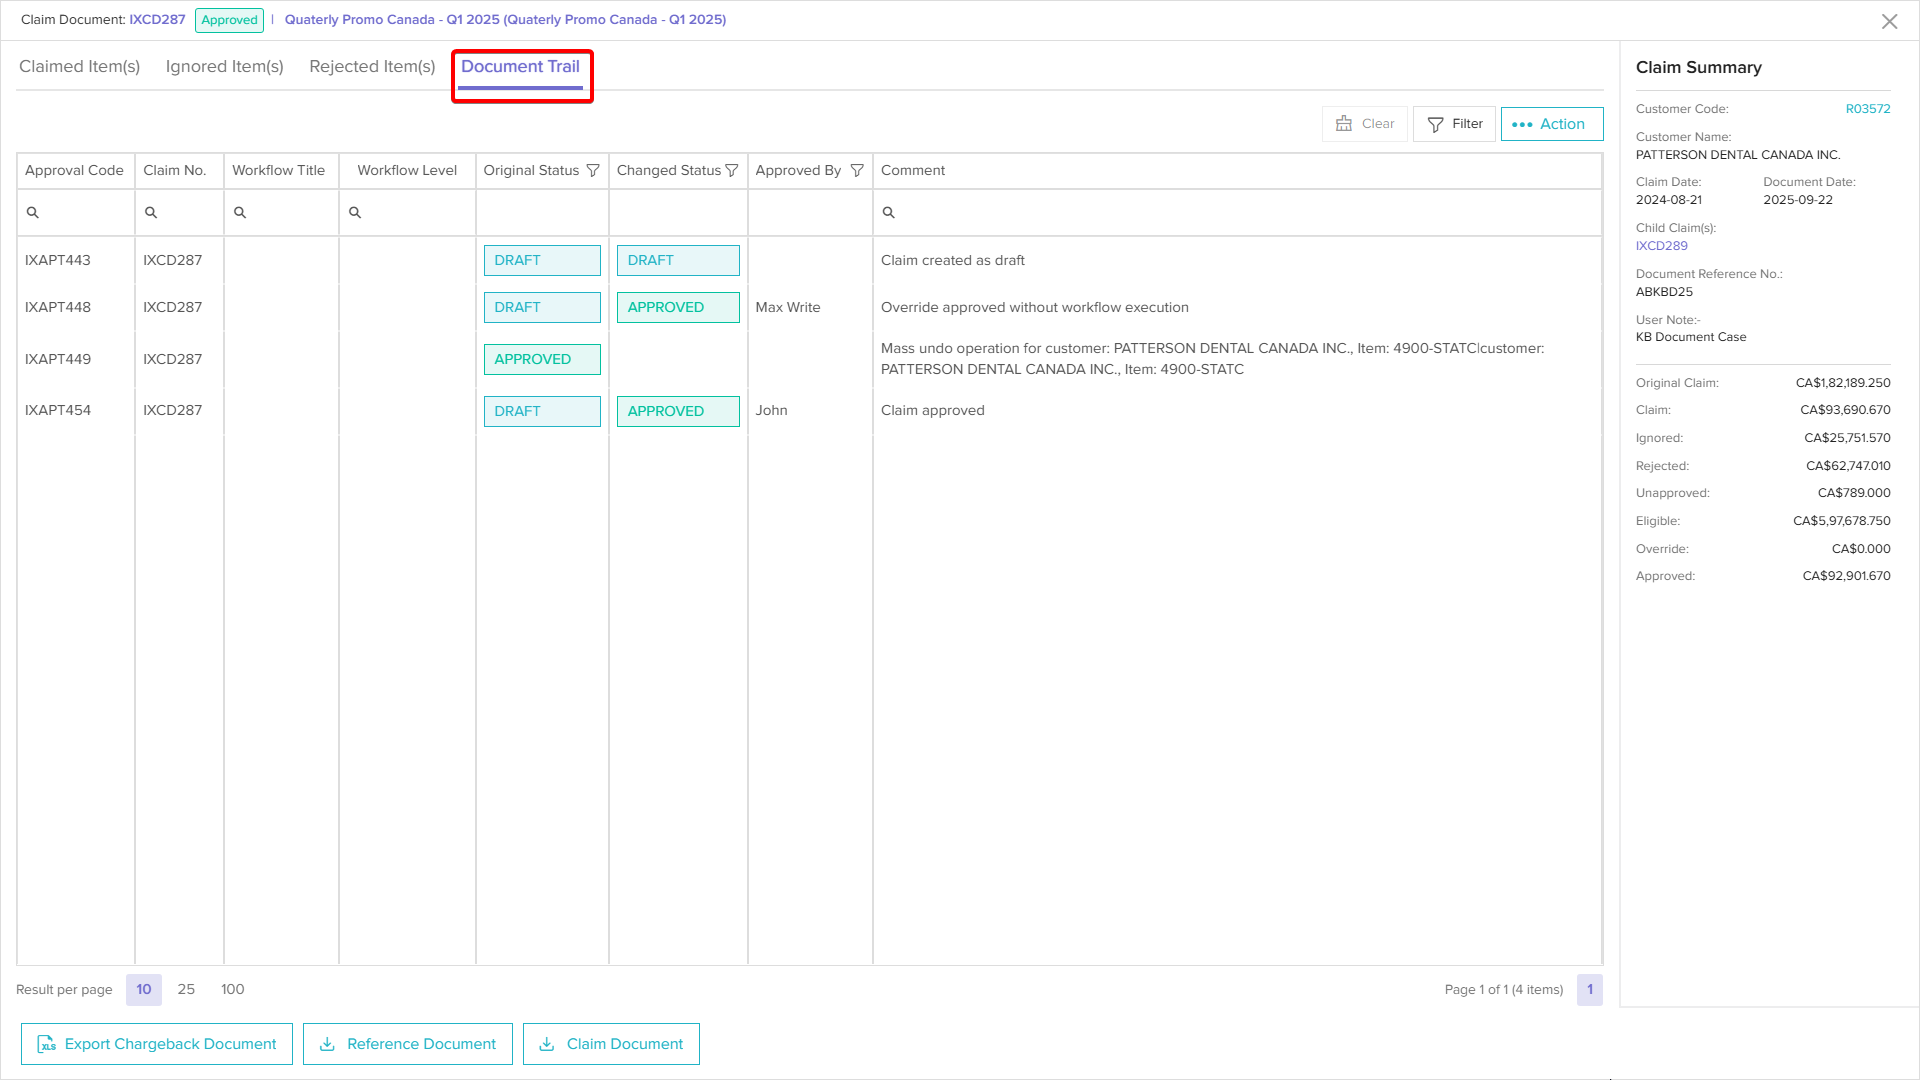Image resolution: width=1920 pixels, height=1080 pixels.
Task: Click search icon in Workflow Level column
Action: (355, 213)
